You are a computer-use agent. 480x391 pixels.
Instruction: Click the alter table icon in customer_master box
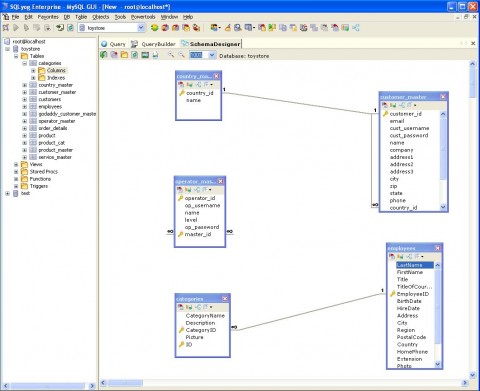click(385, 105)
